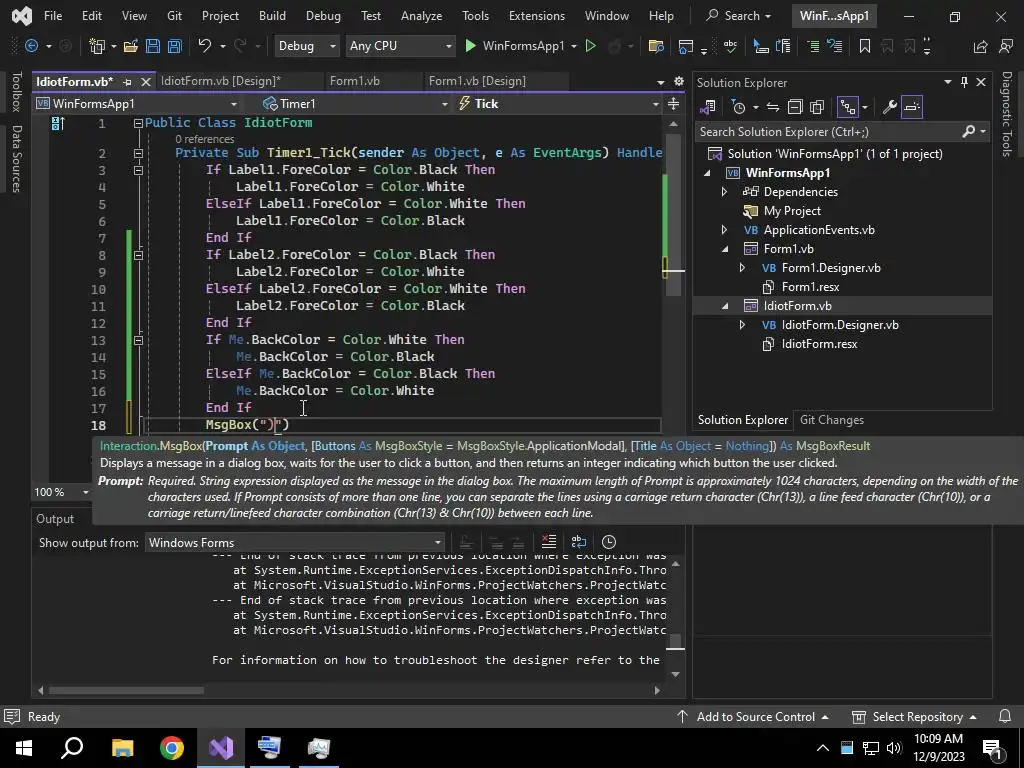1024x768 pixels.
Task: Click the Open File folder icon
Action: pos(131,46)
